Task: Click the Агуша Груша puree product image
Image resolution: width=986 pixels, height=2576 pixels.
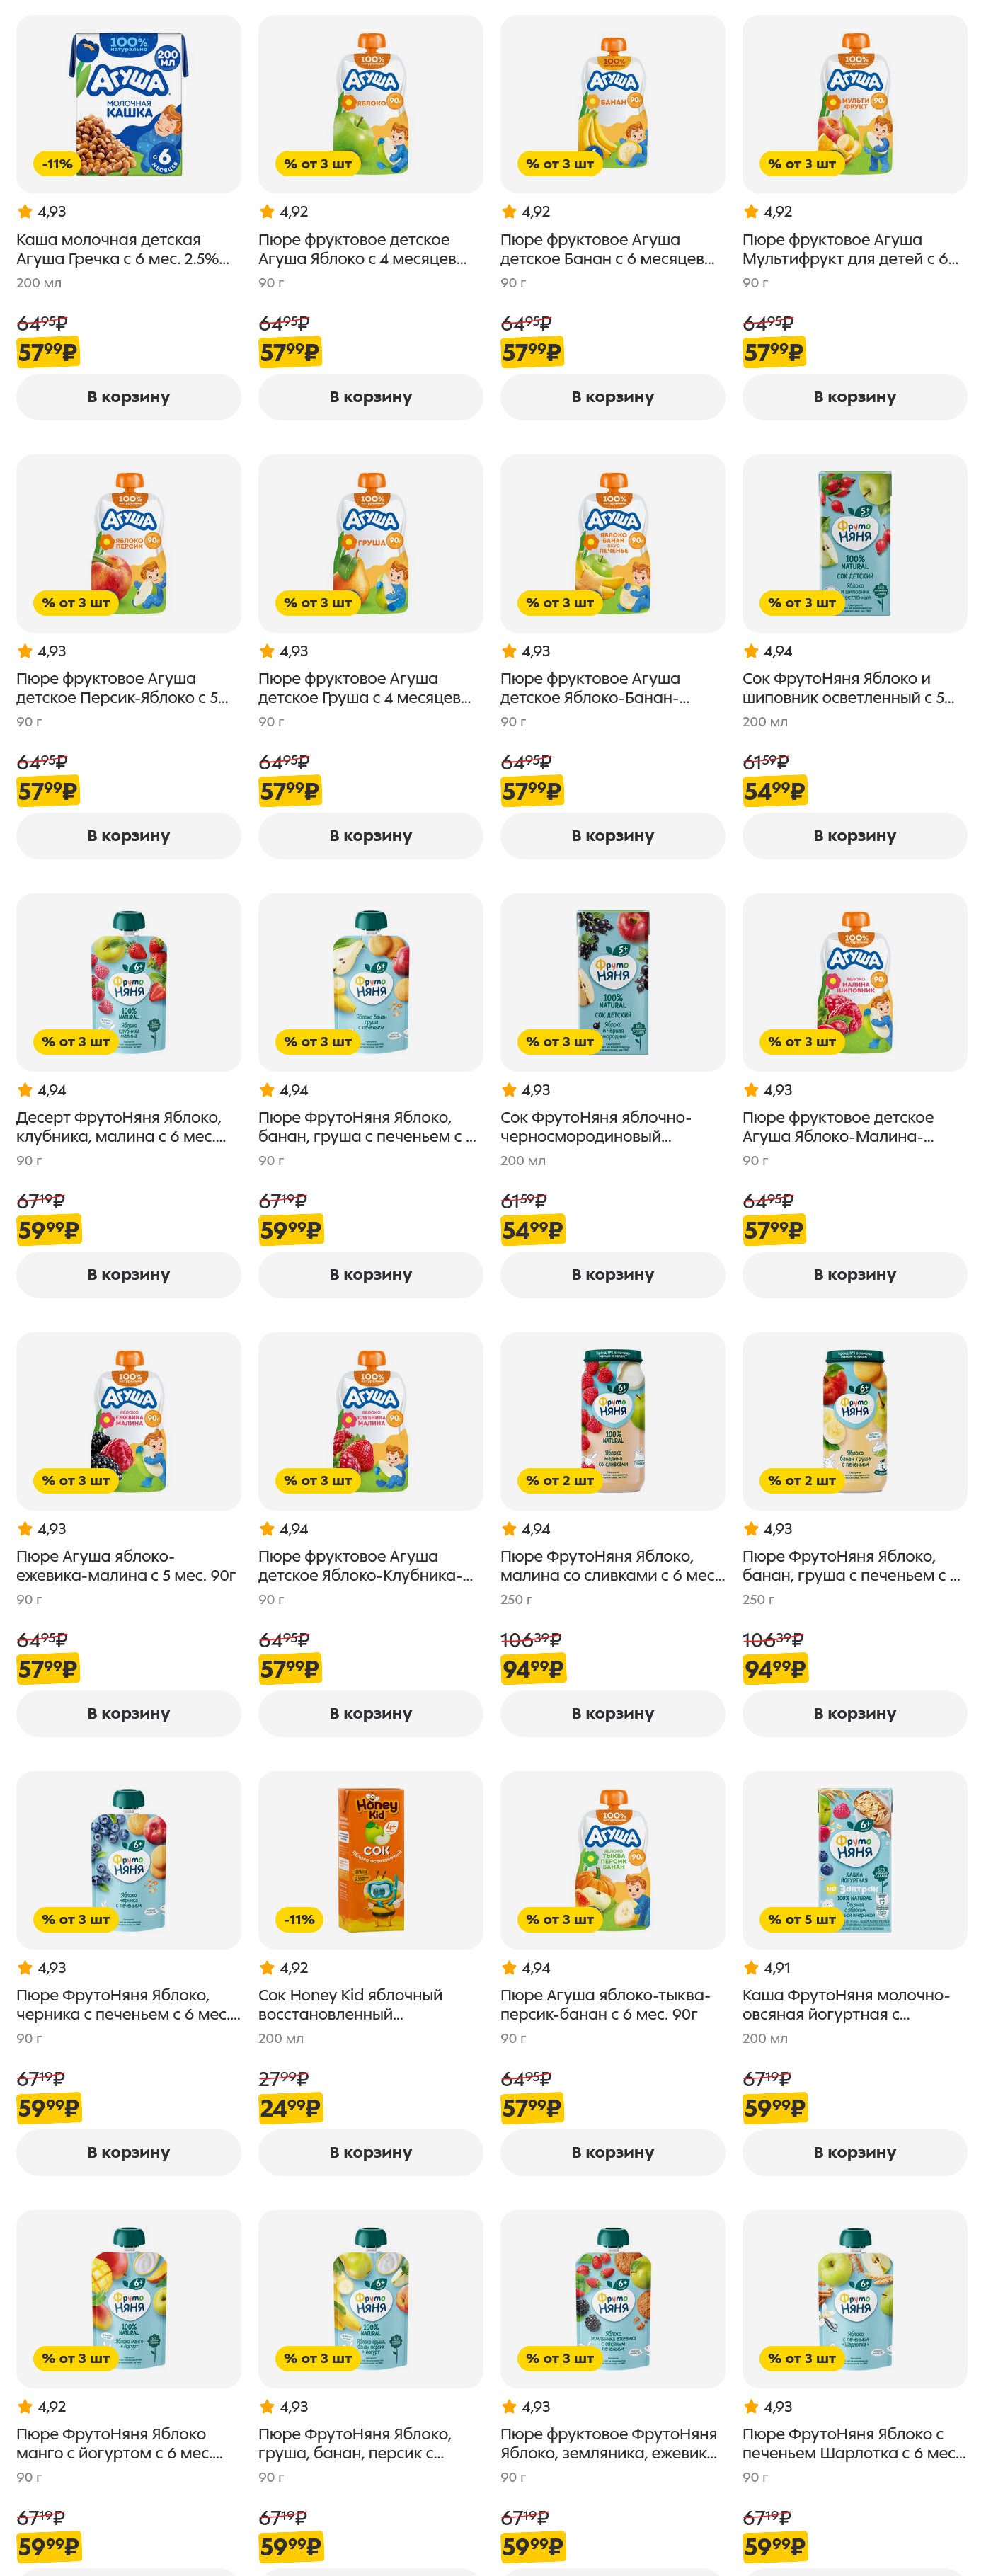Action: click(x=370, y=543)
